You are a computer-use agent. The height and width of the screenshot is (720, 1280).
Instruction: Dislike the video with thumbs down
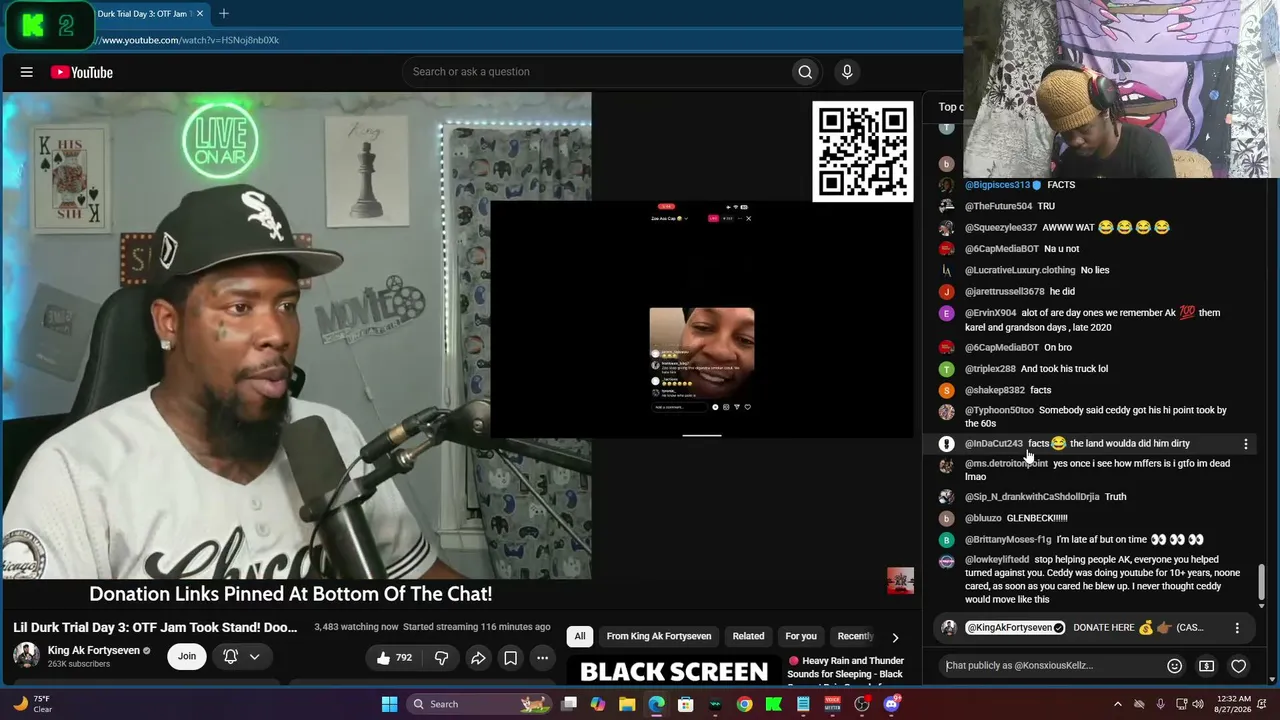[x=441, y=658]
